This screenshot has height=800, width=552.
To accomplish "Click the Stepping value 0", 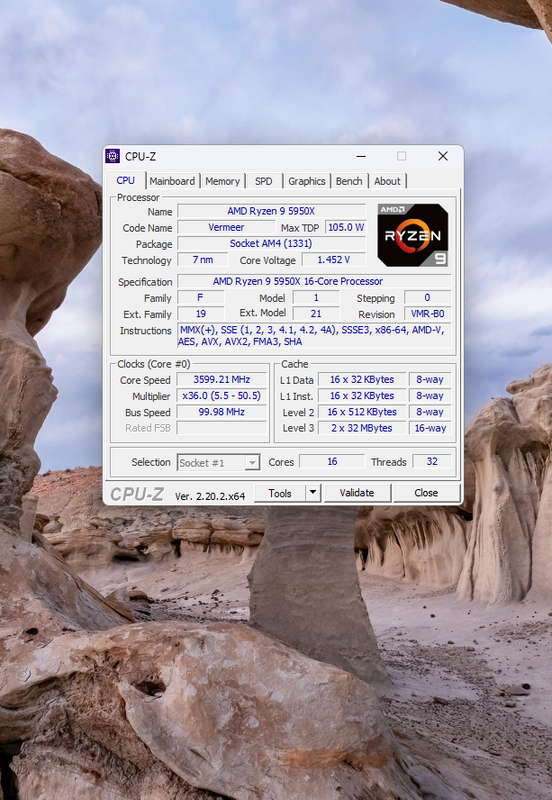I will tap(428, 297).
